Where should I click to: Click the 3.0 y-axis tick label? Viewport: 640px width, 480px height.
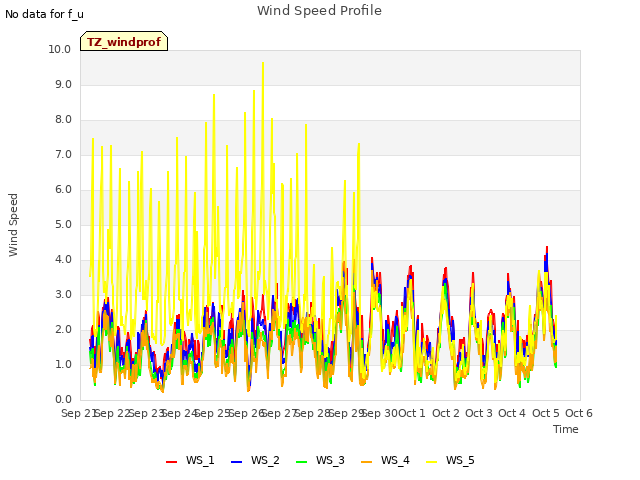[63, 295]
